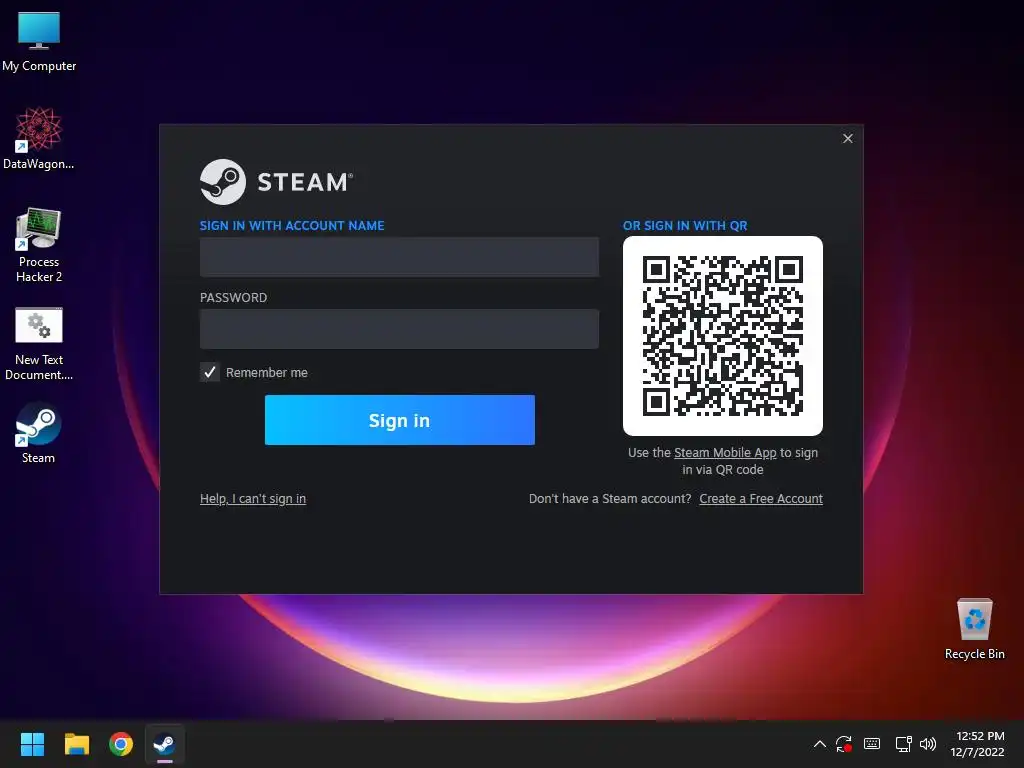Open the network status tray icon

click(x=903, y=744)
